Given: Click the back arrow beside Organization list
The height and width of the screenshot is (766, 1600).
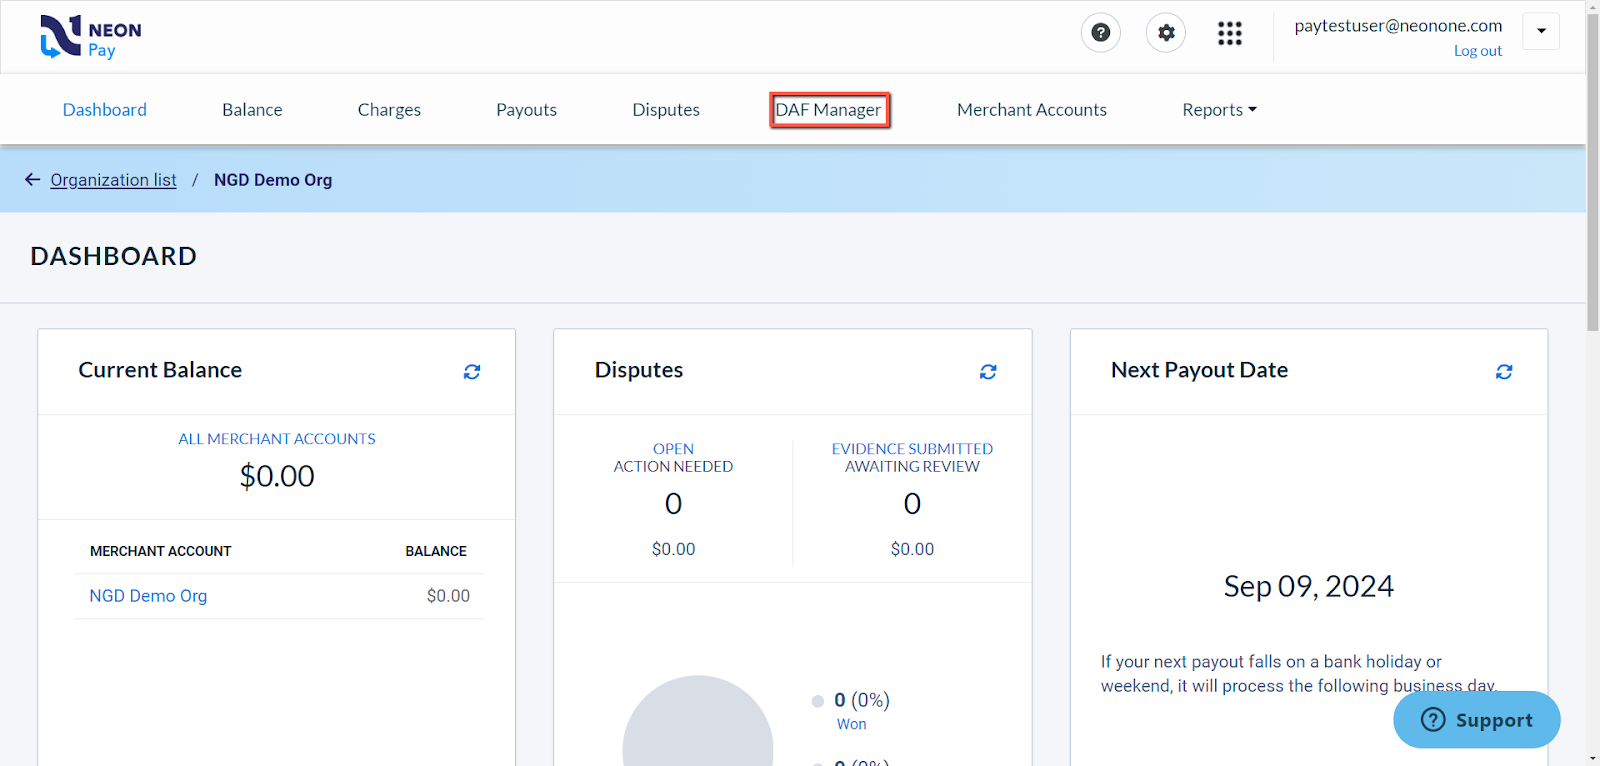Looking at the screenshot, I should click(33, 180).
